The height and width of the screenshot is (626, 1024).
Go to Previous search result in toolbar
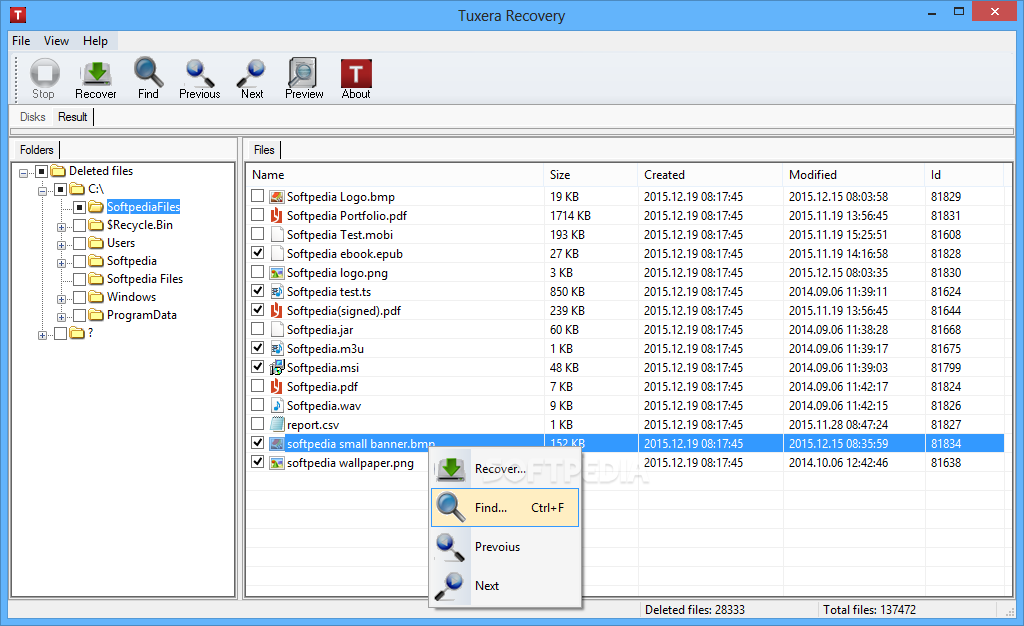[200, 72]
